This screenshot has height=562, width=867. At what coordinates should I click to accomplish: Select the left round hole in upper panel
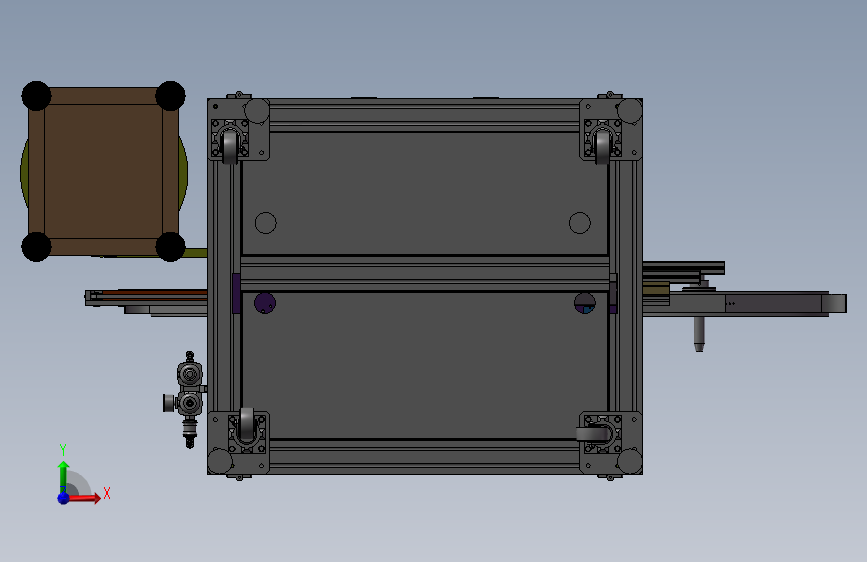(265, 223)
